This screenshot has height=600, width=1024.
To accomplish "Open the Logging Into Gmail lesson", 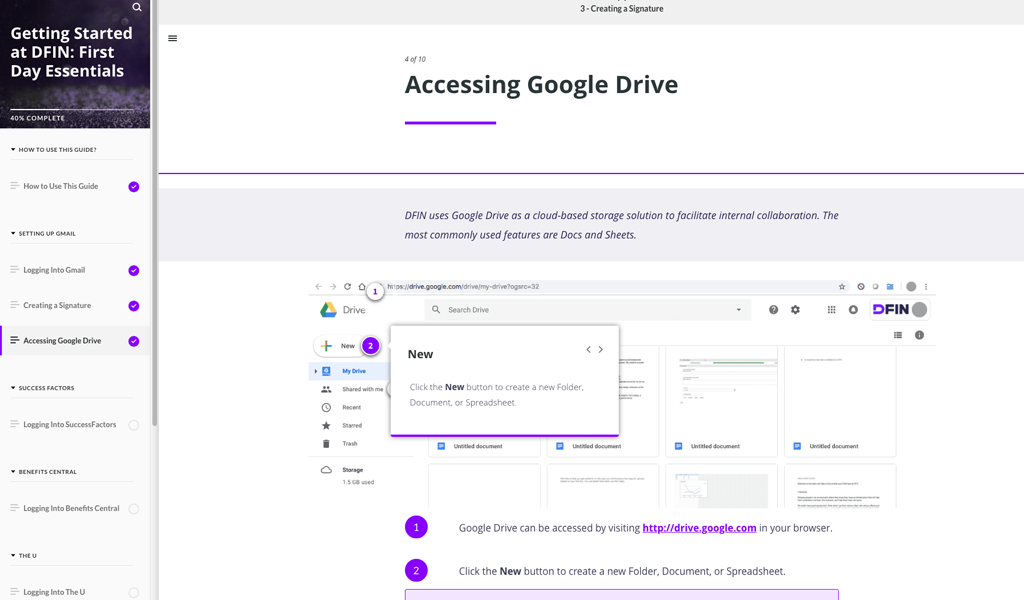I will coord(54,270).
